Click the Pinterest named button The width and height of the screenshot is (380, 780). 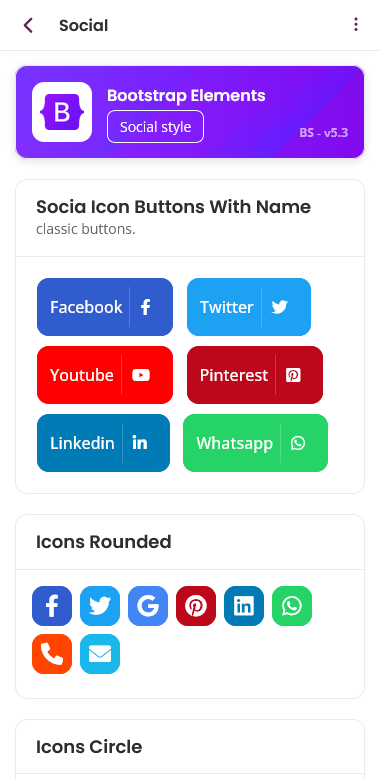[255, 375]
